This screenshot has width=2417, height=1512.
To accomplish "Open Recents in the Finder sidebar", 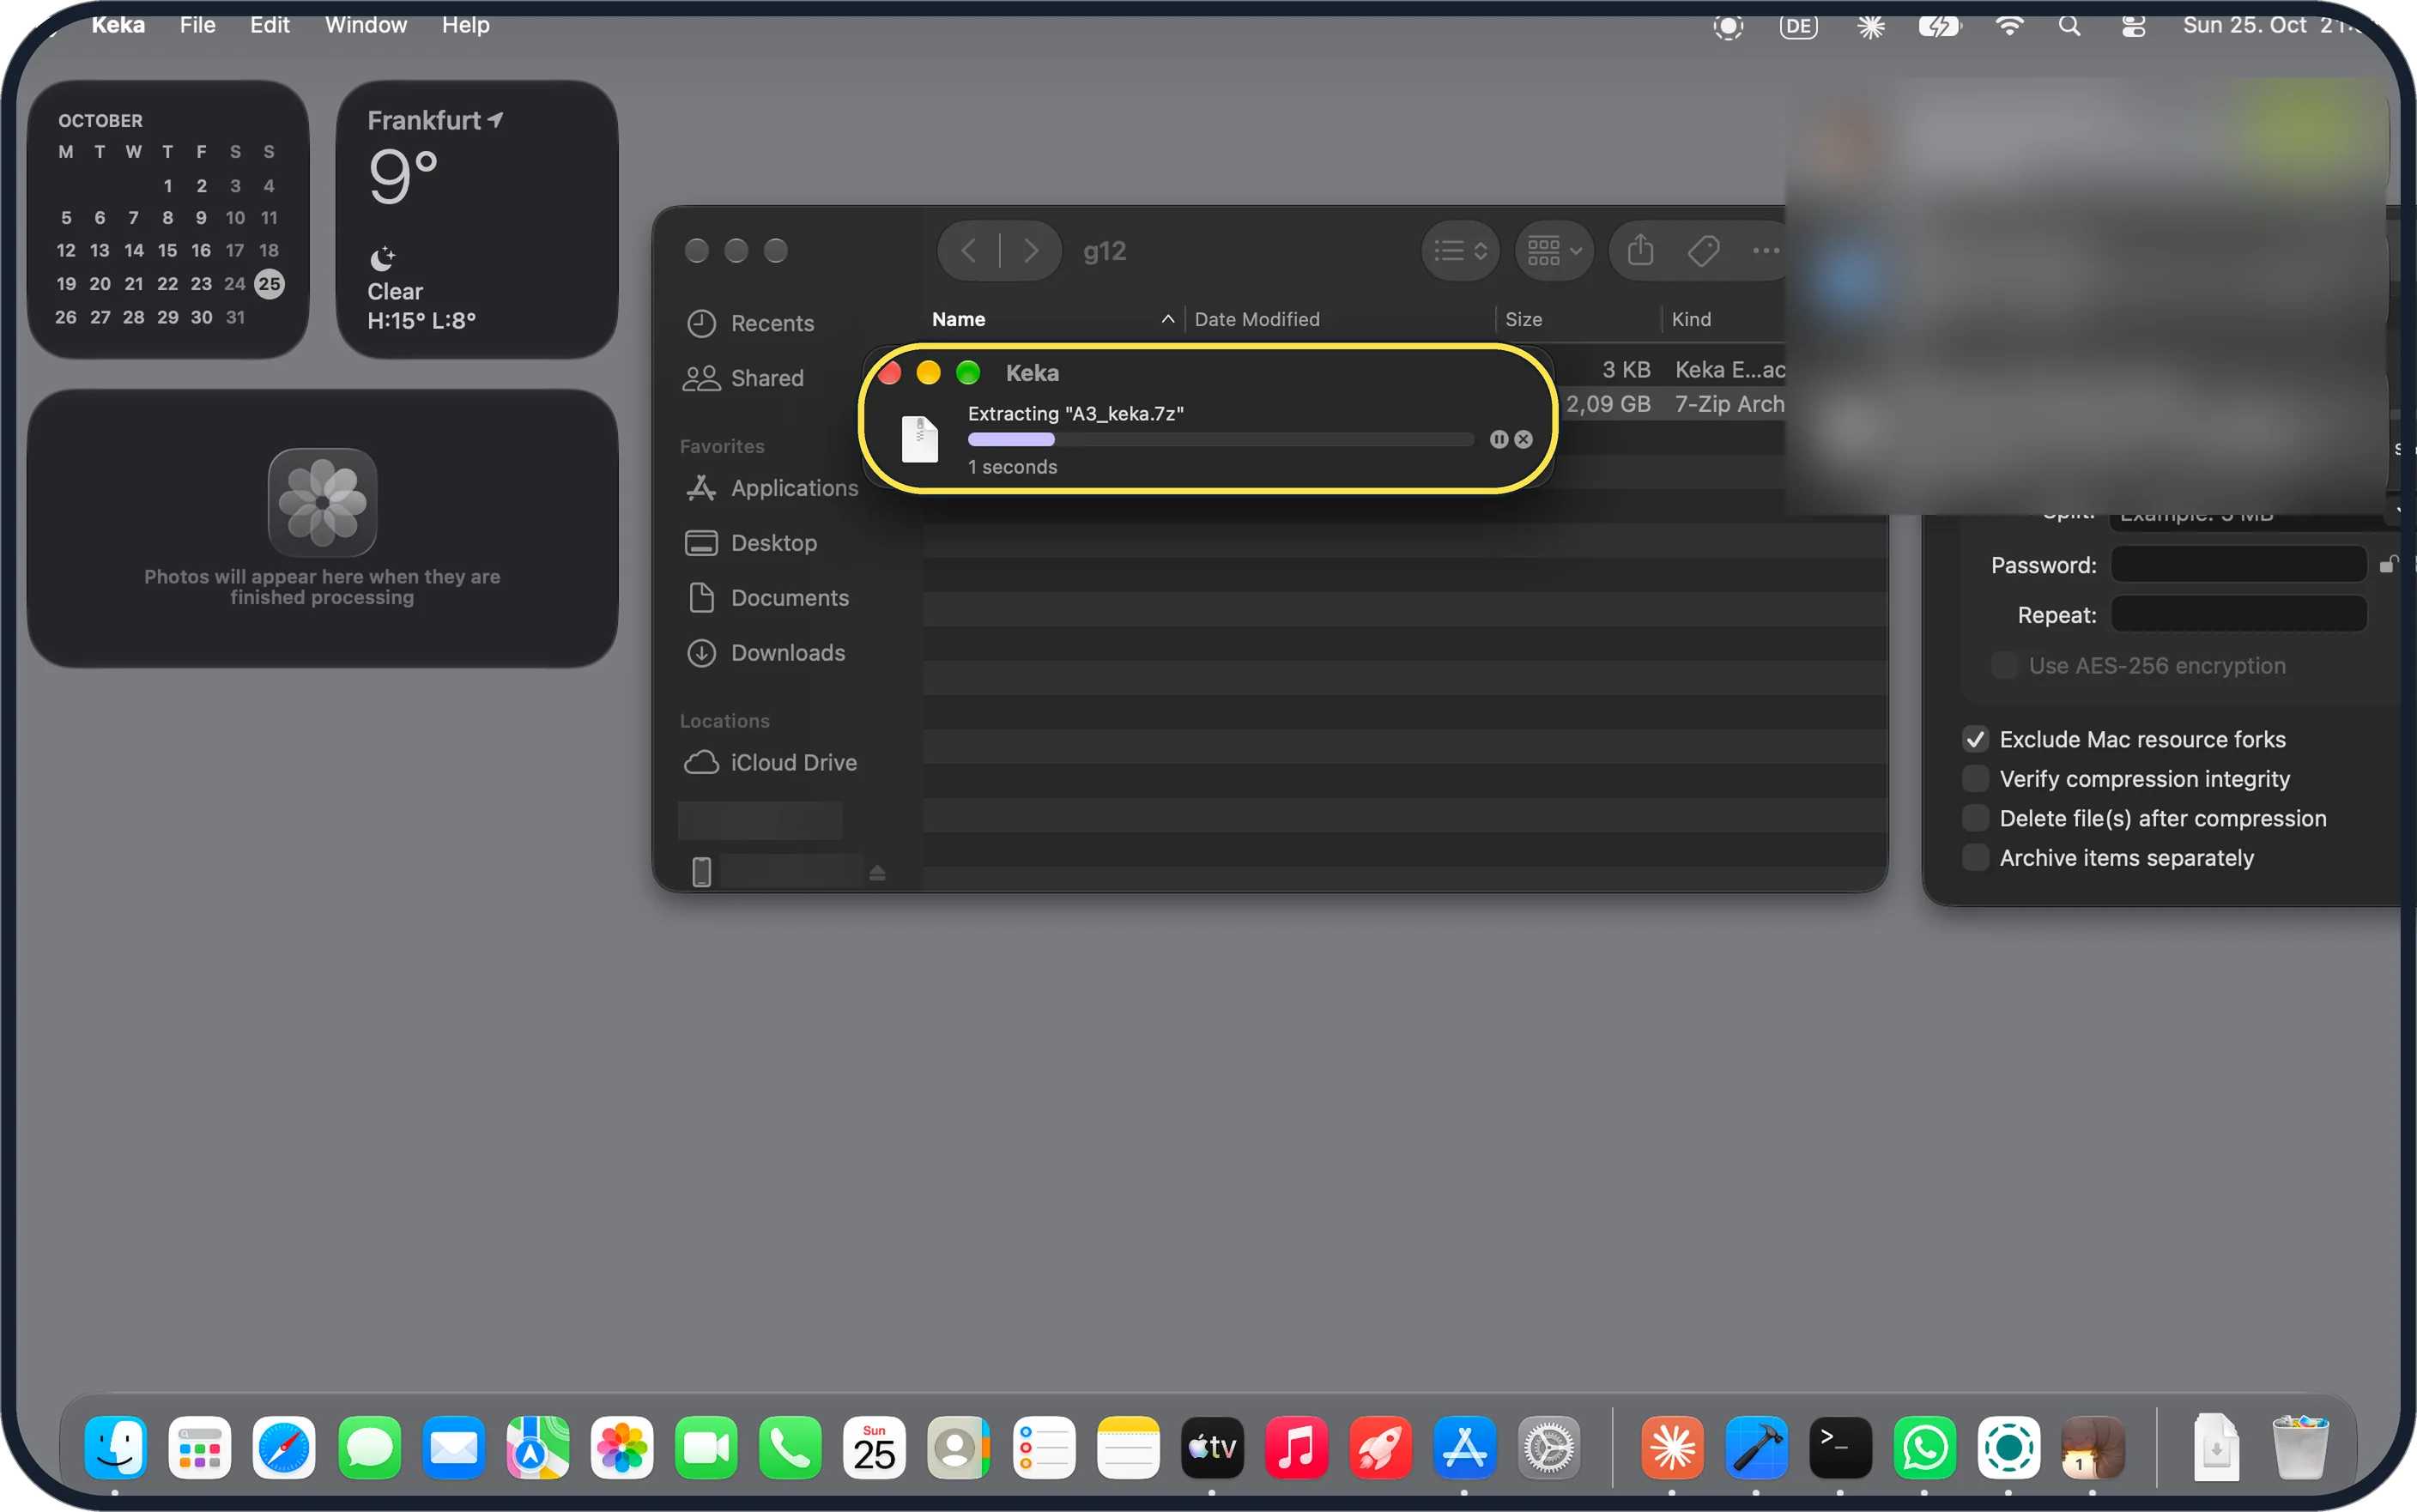I will [x=750, y=323].
